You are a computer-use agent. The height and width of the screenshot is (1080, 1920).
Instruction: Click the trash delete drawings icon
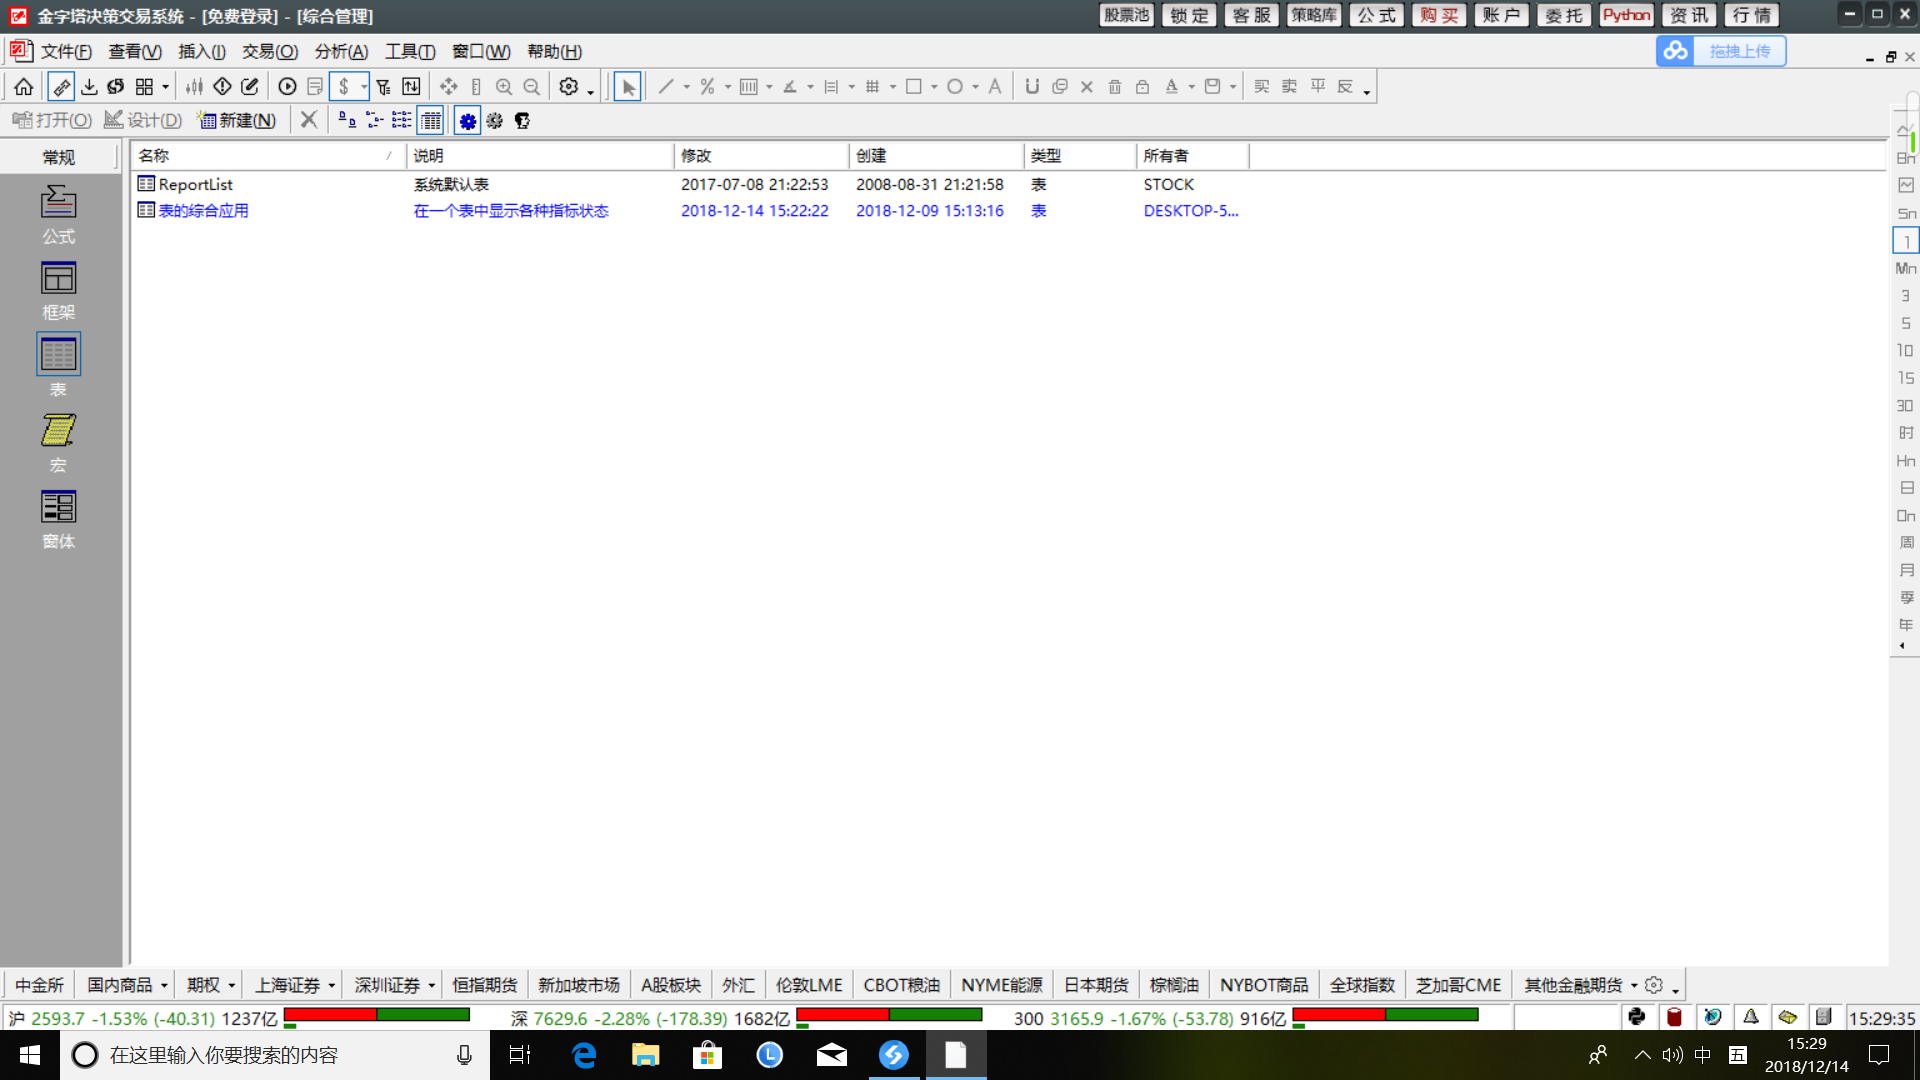click(x=1115, y=87)
